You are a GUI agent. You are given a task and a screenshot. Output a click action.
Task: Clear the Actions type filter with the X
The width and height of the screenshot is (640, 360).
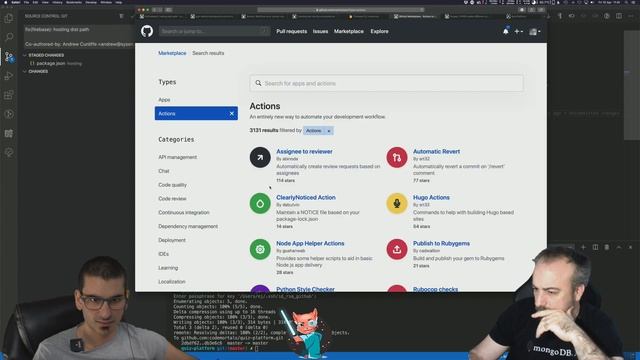click(x=231, y=113)
